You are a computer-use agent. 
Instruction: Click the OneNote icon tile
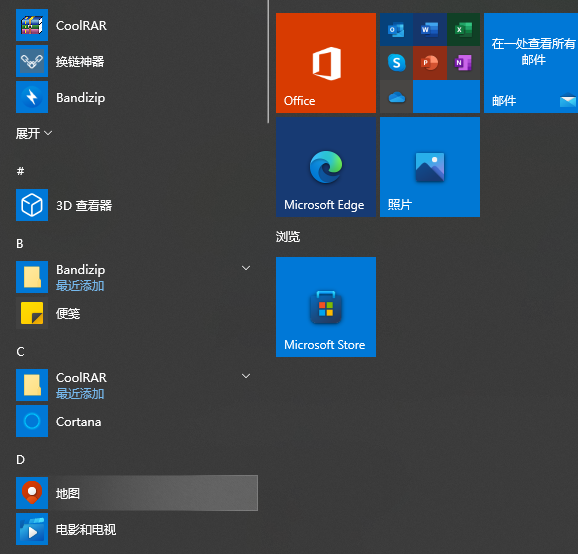[463, 63]
